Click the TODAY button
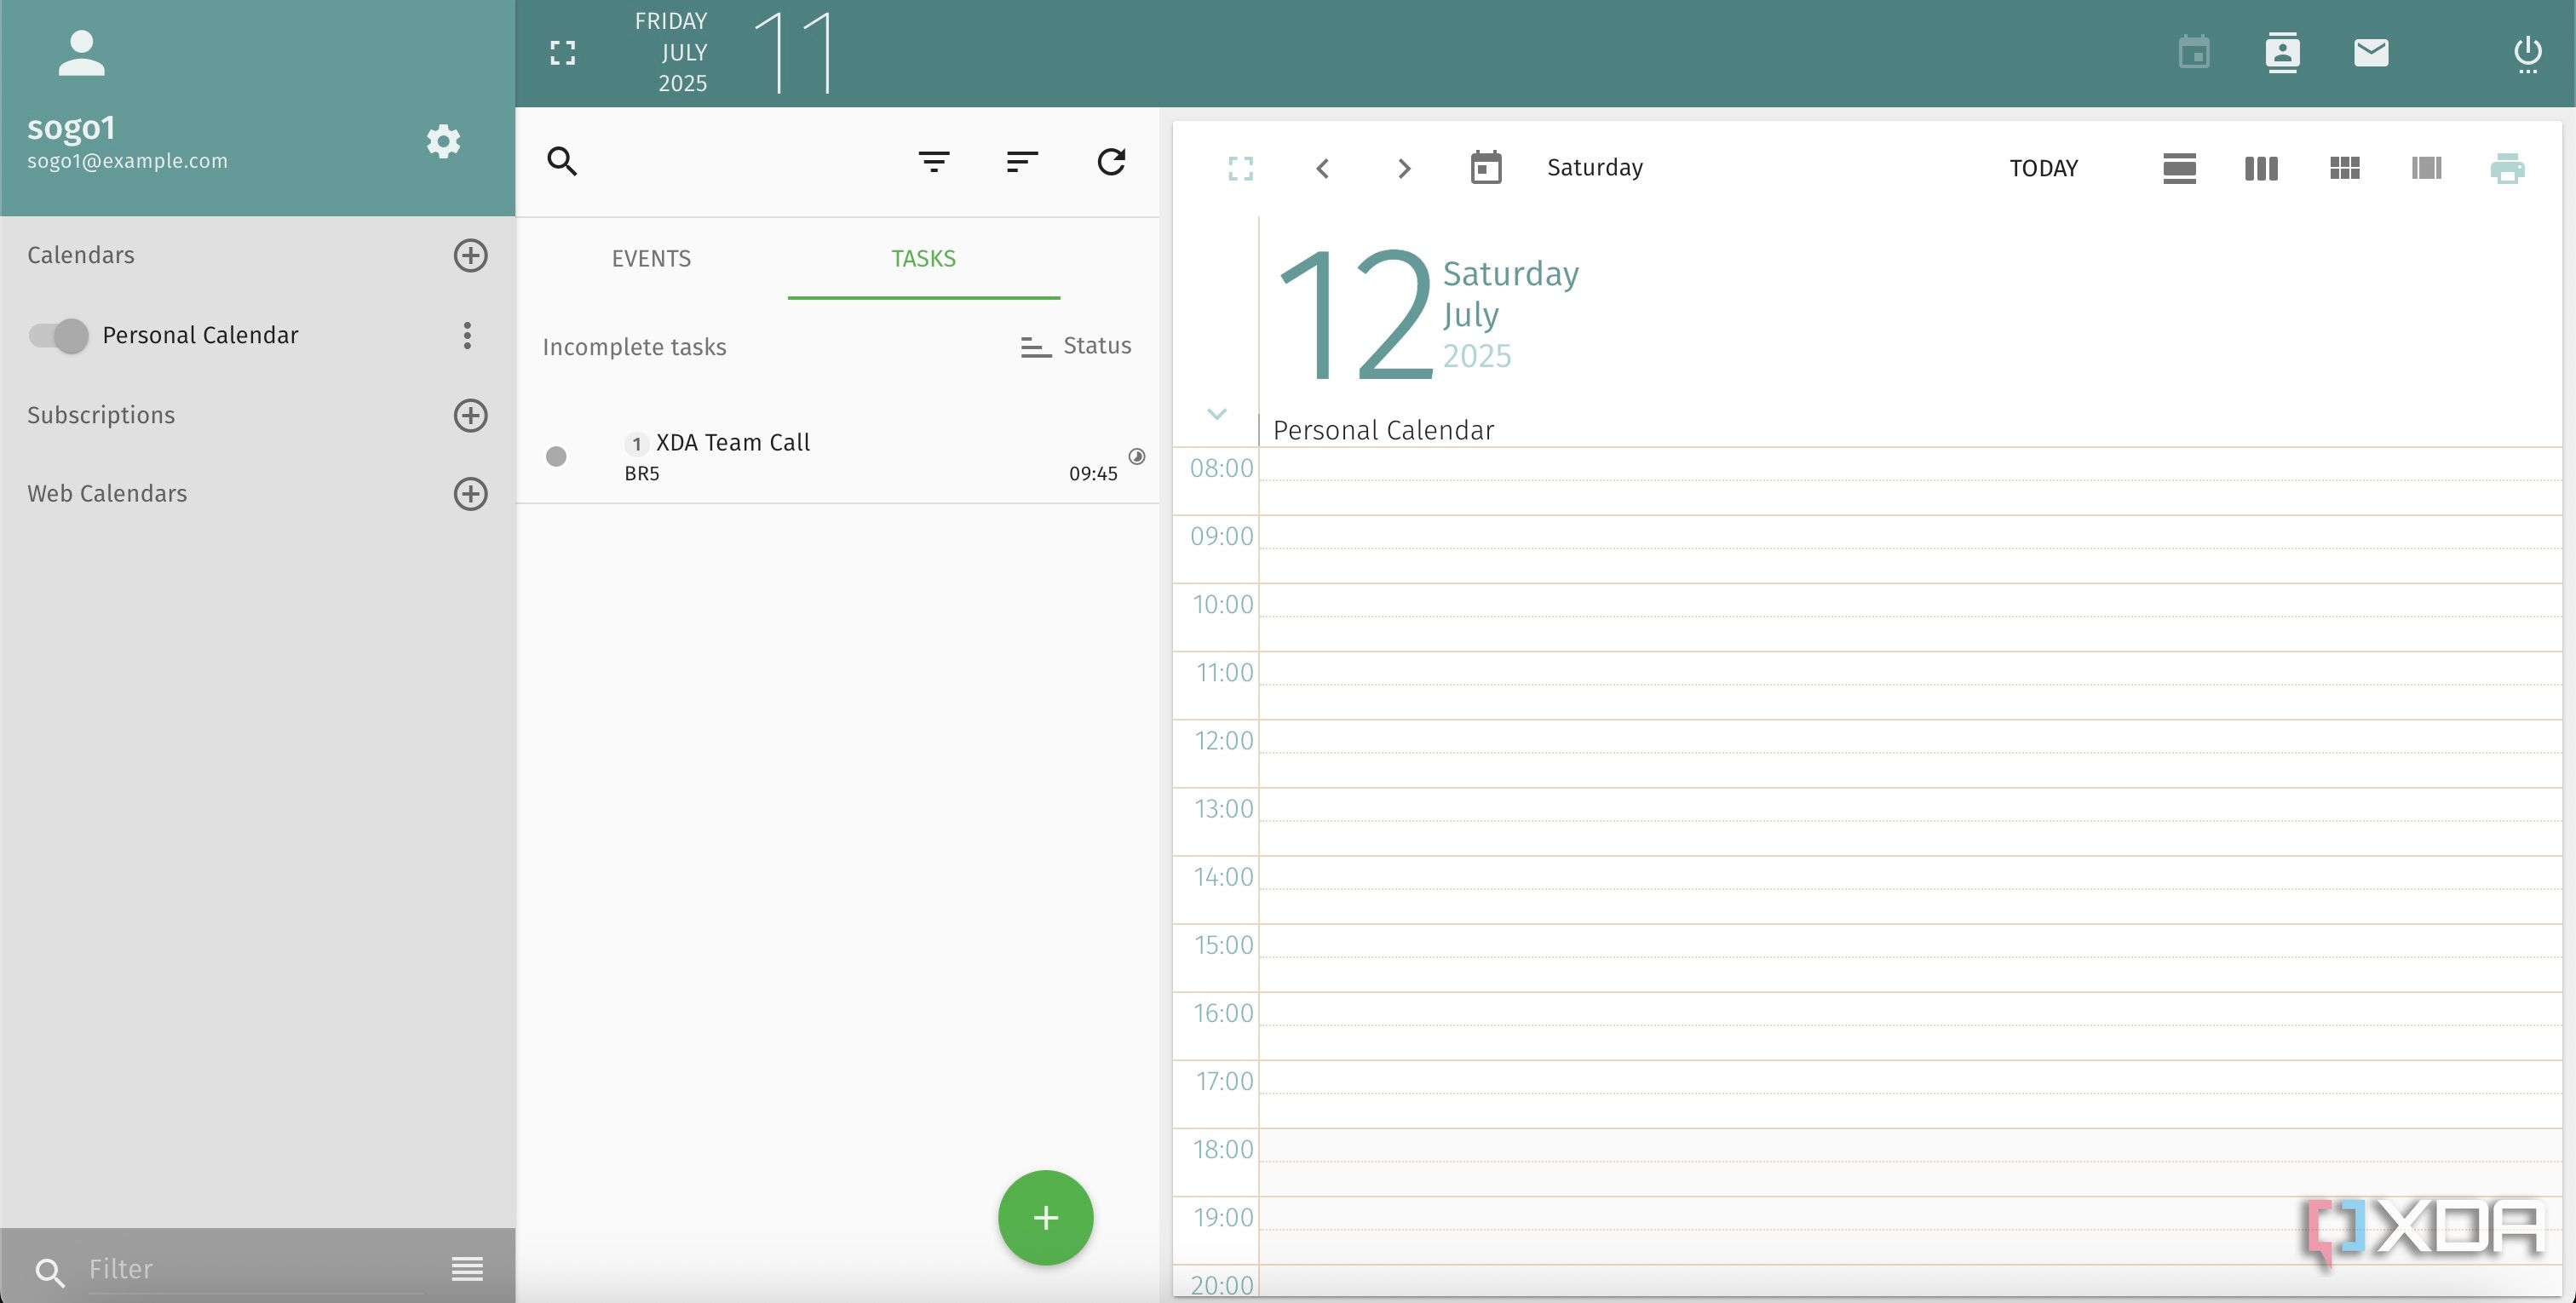Screen dimensions: 2576x1303 pyautogui.click(x=2043, y=168)
